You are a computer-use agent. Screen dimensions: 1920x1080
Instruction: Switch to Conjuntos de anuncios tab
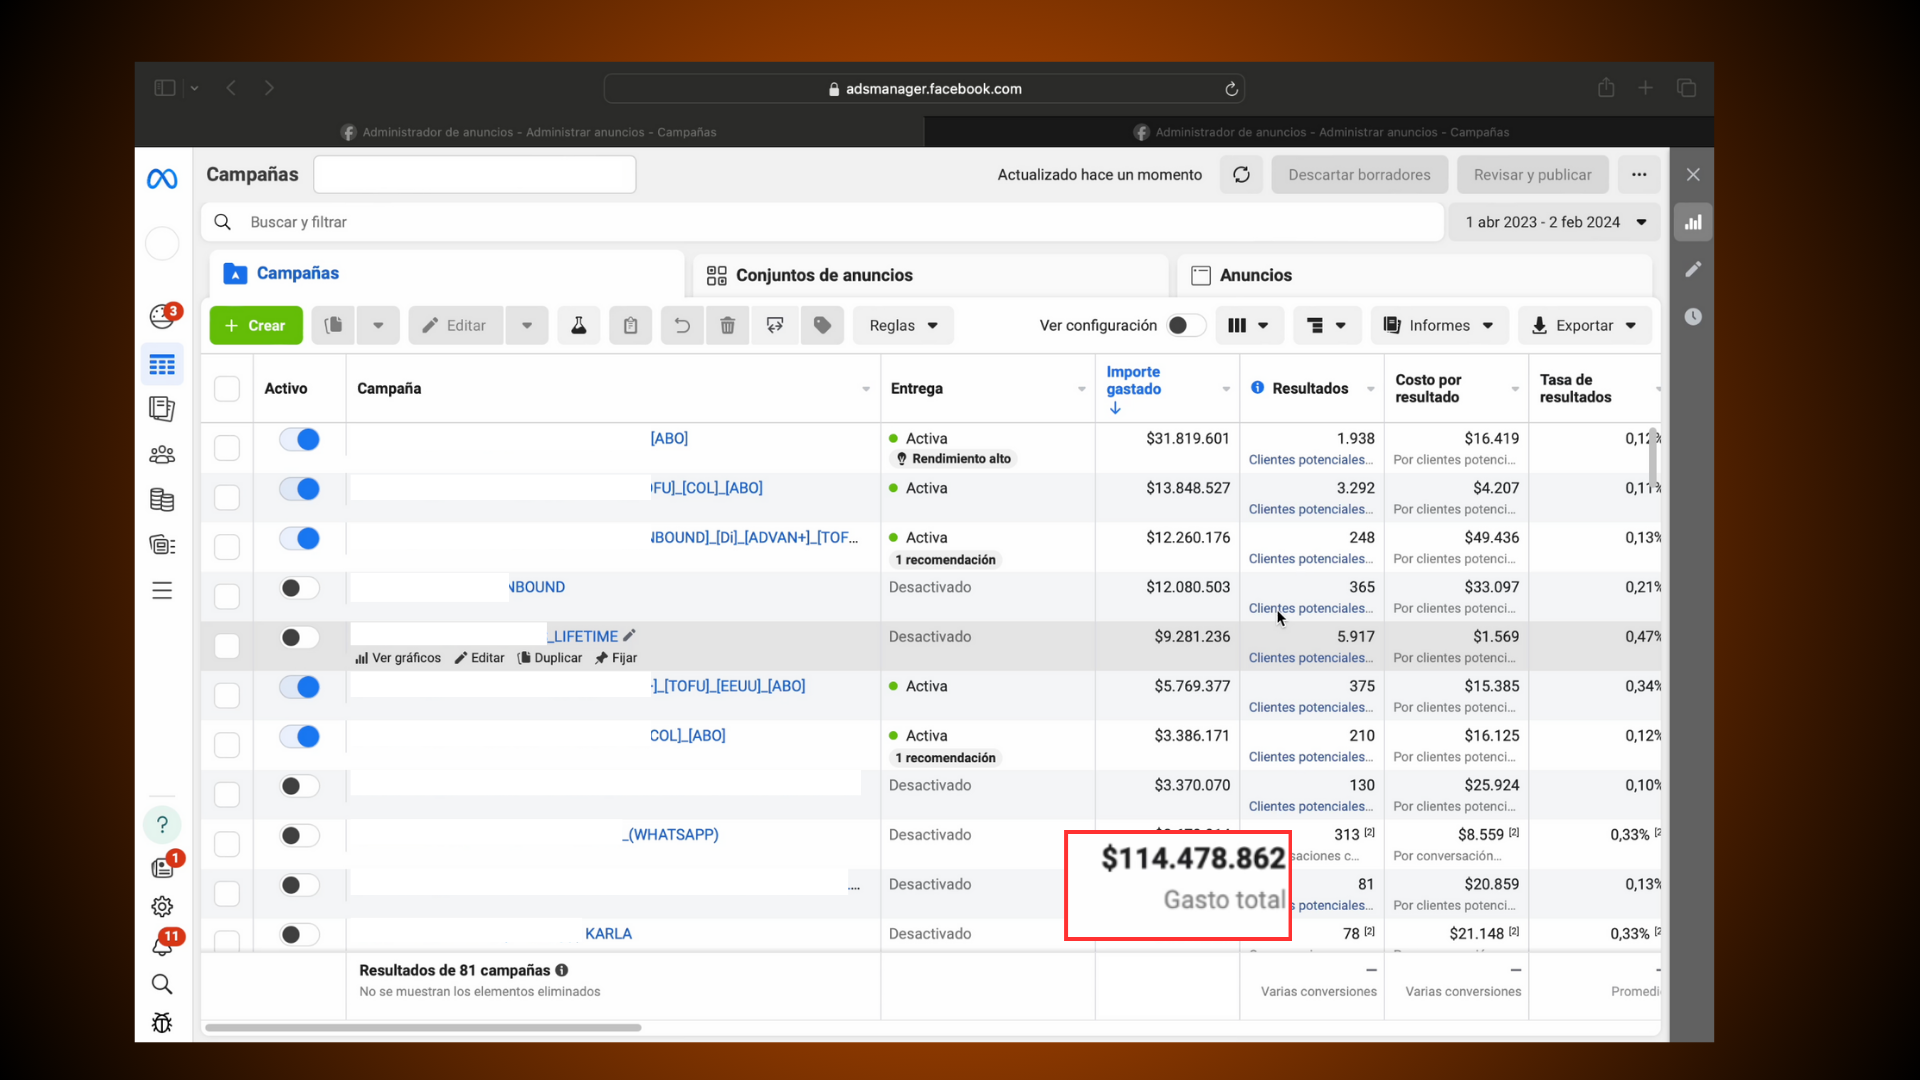click(824, 275)
